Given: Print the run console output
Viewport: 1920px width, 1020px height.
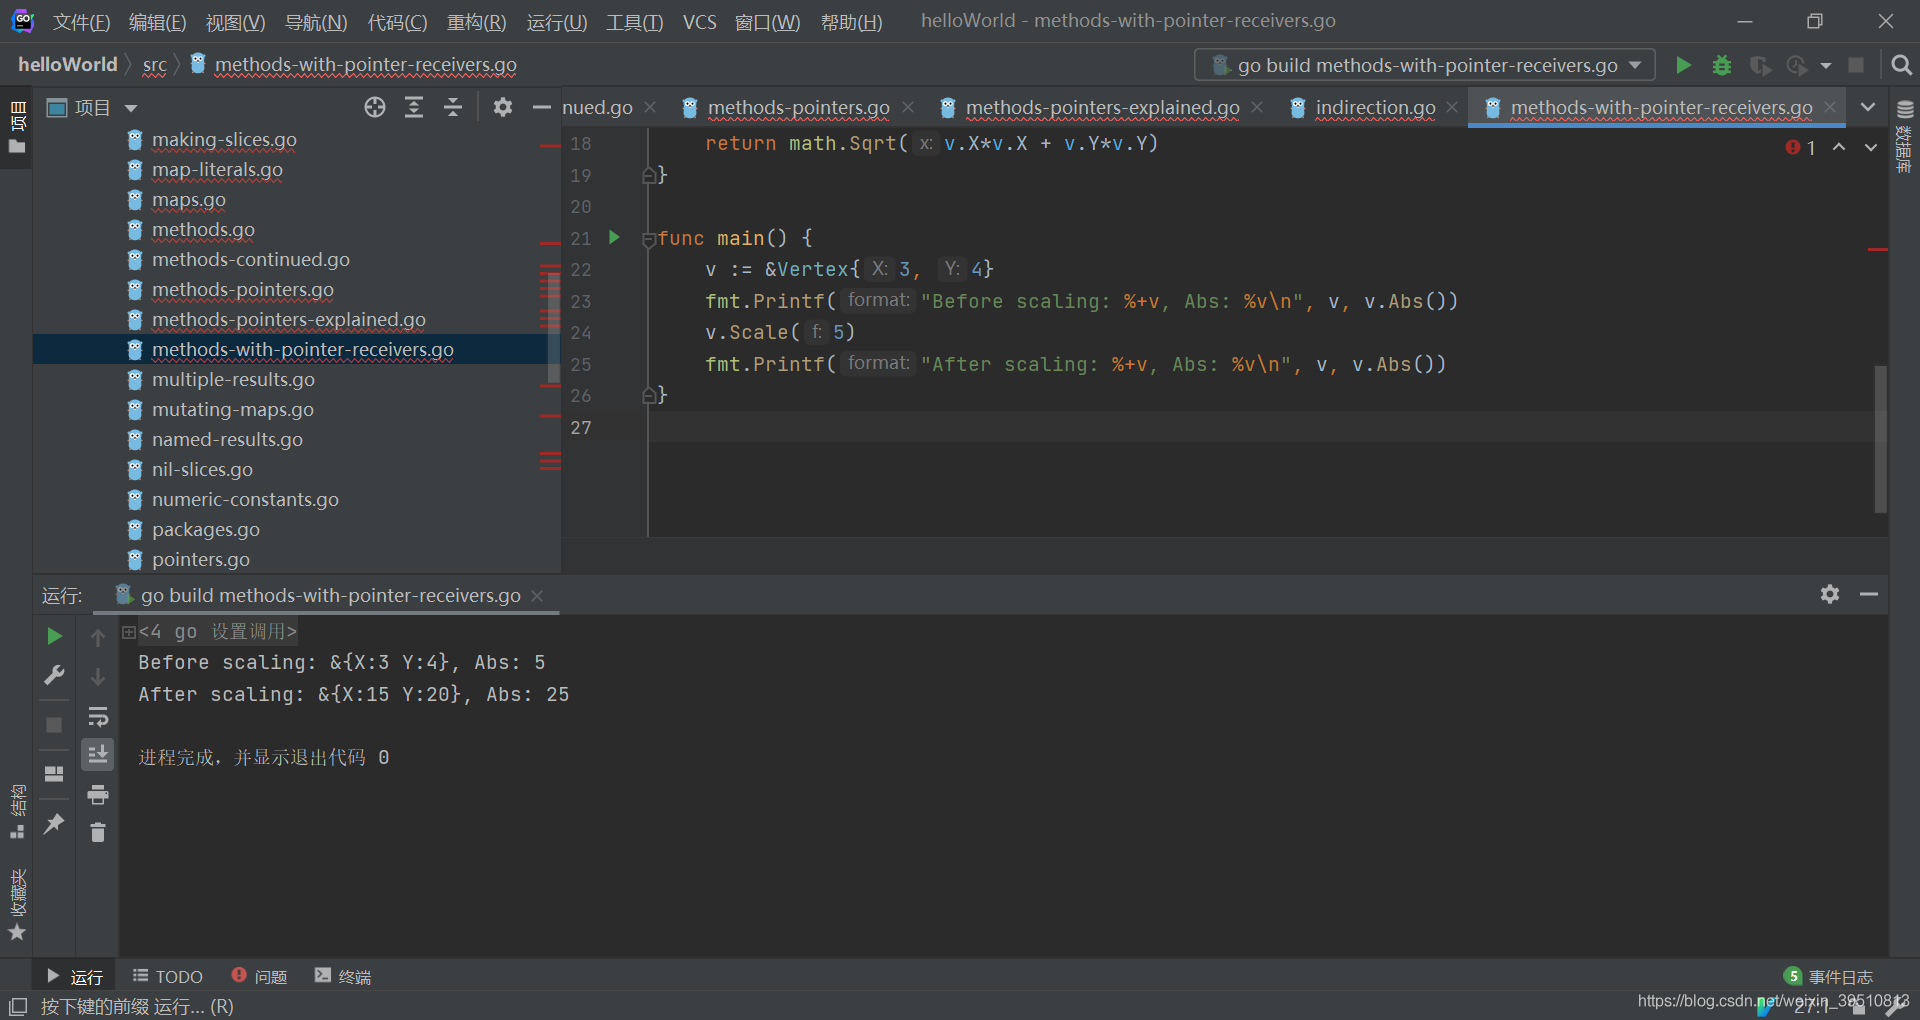Looking at the screenshot, I should pos(98,795).
